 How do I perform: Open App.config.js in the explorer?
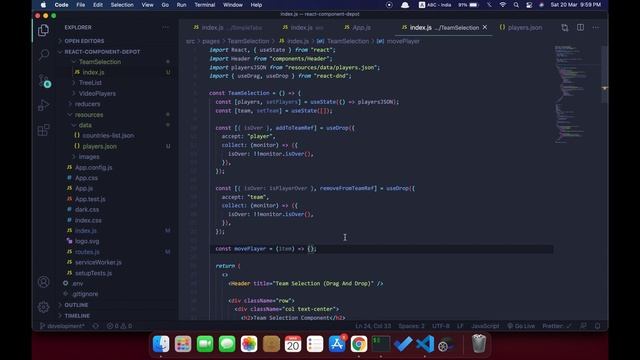coord(93,167)
